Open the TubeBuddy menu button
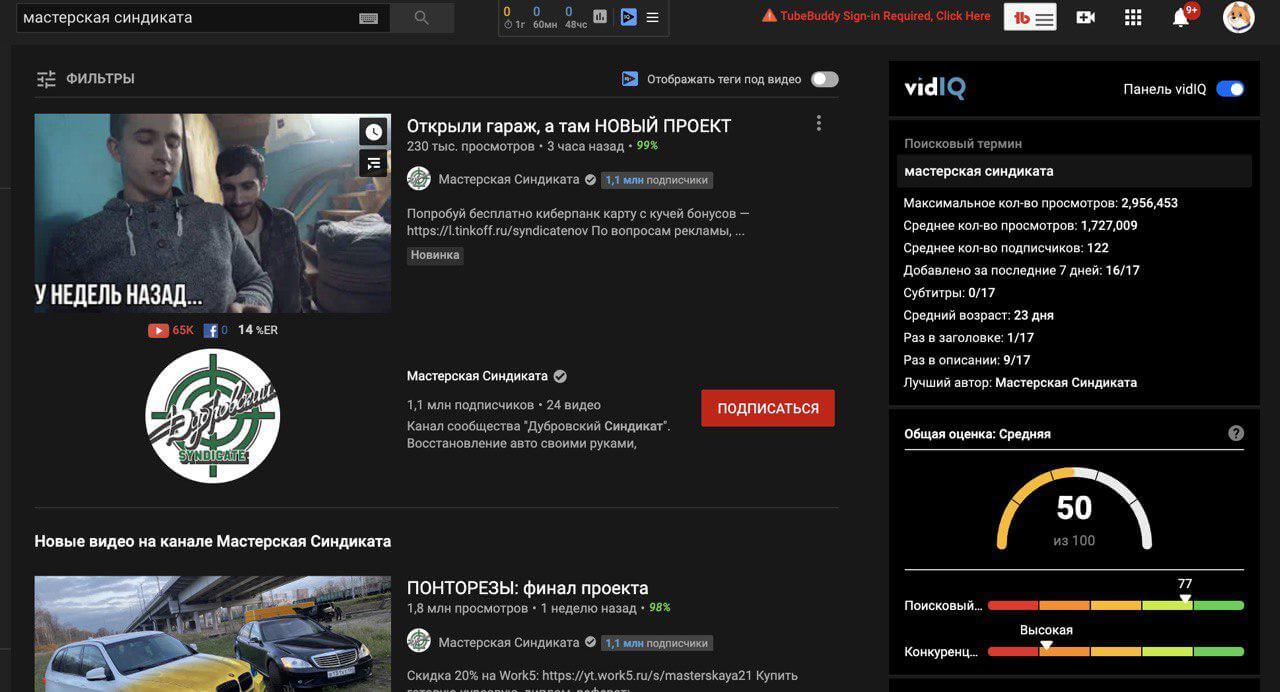1280x692 pixels. 1030,17
